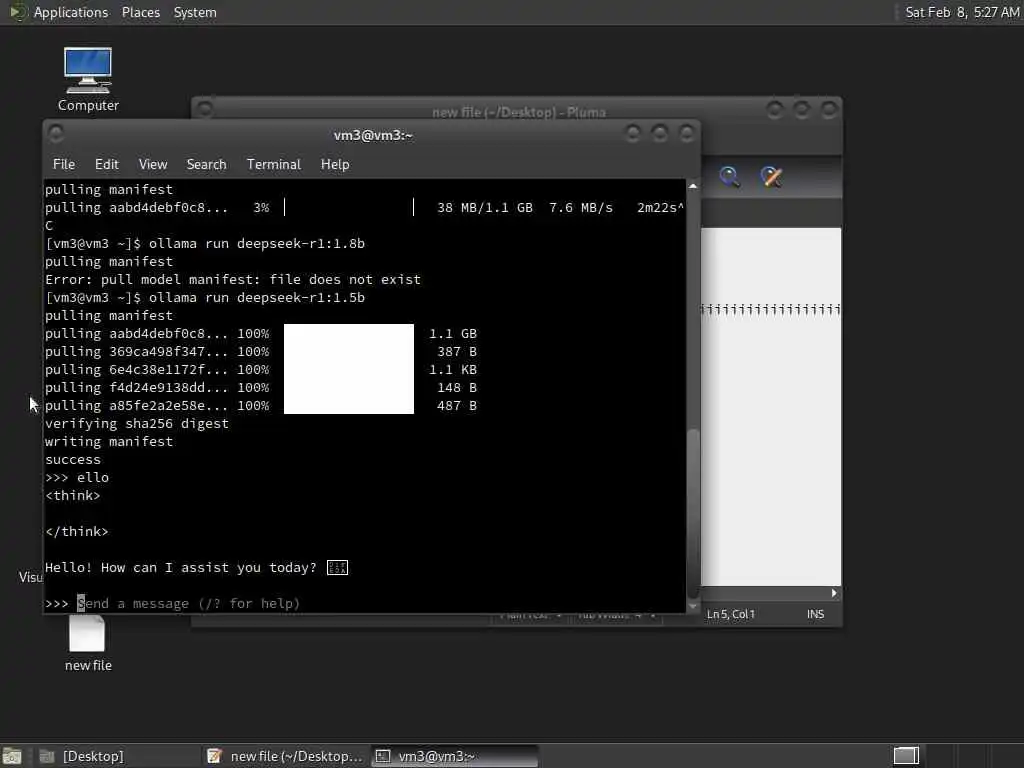Screen dimensions: 1024x768
Task: Open the Computer desktop icon
Action: pos(88,78)
